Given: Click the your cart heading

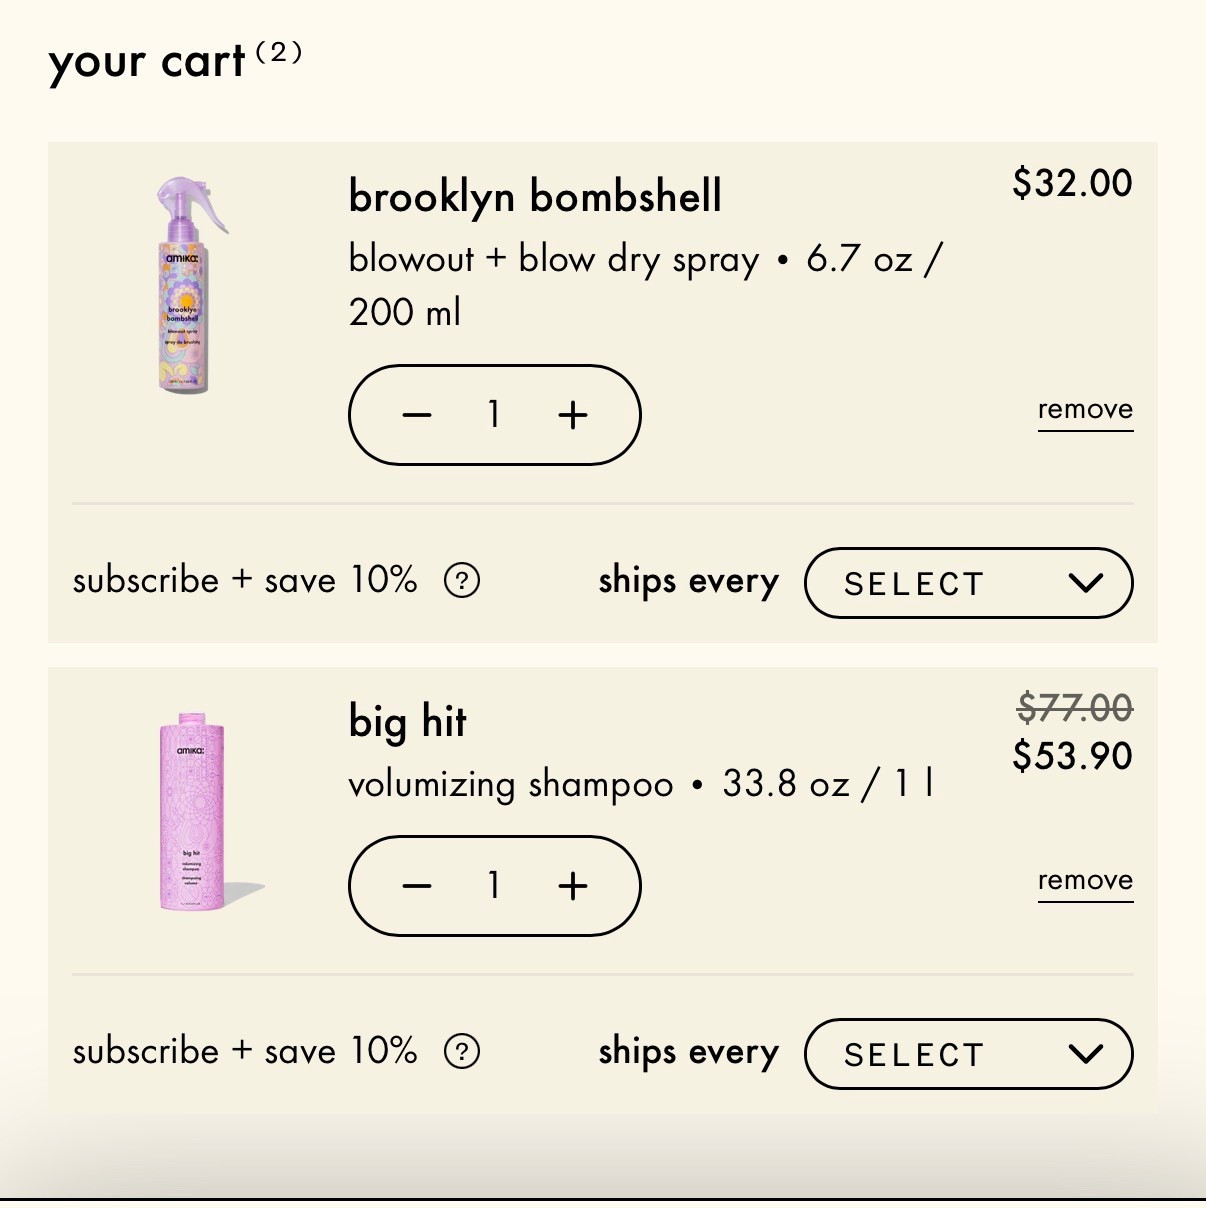Looking at the screenshot, I should point(147,62).
